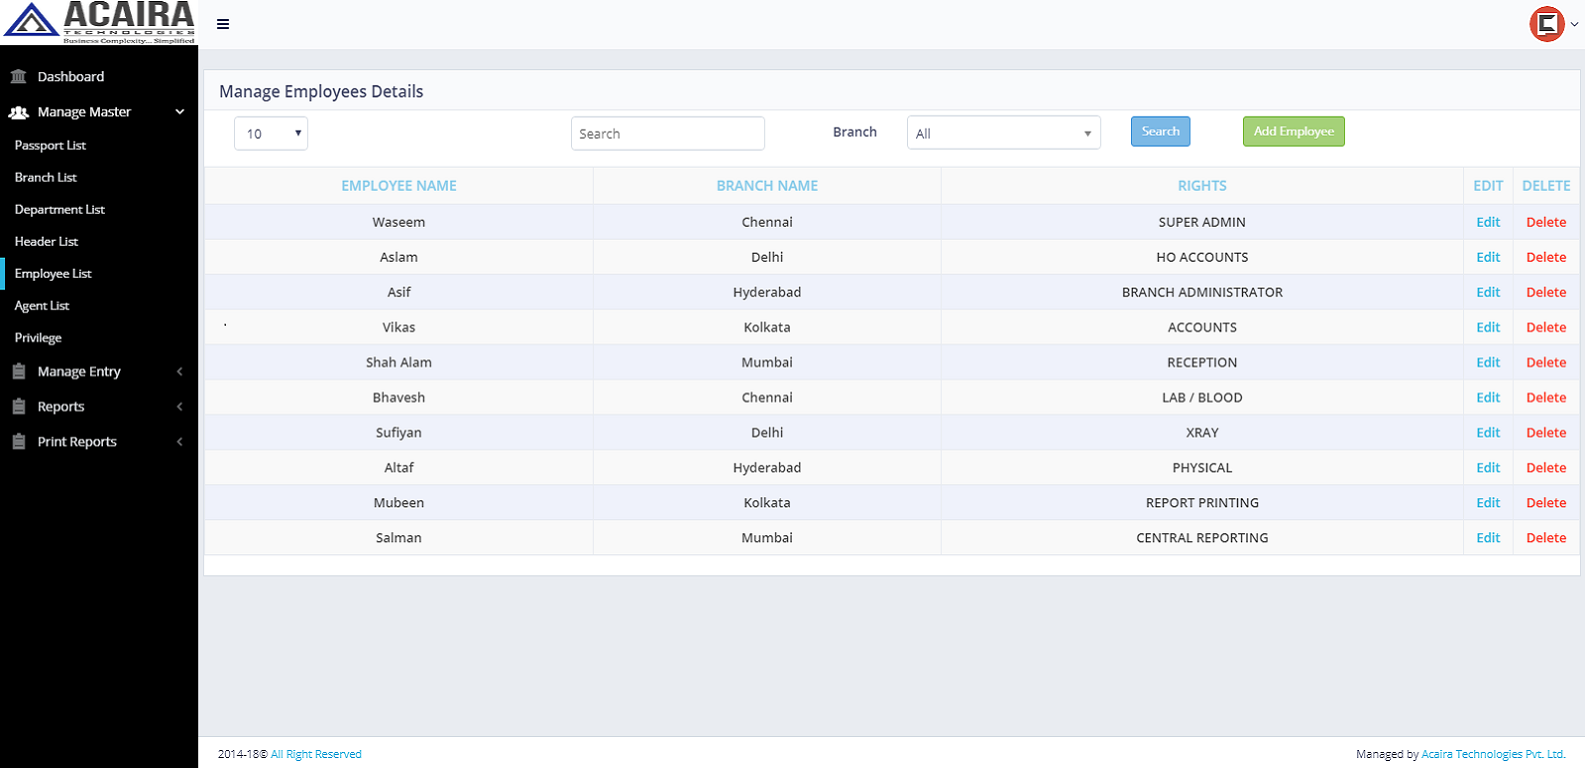Click the Manage Master people icon

(x=18, y=113)
